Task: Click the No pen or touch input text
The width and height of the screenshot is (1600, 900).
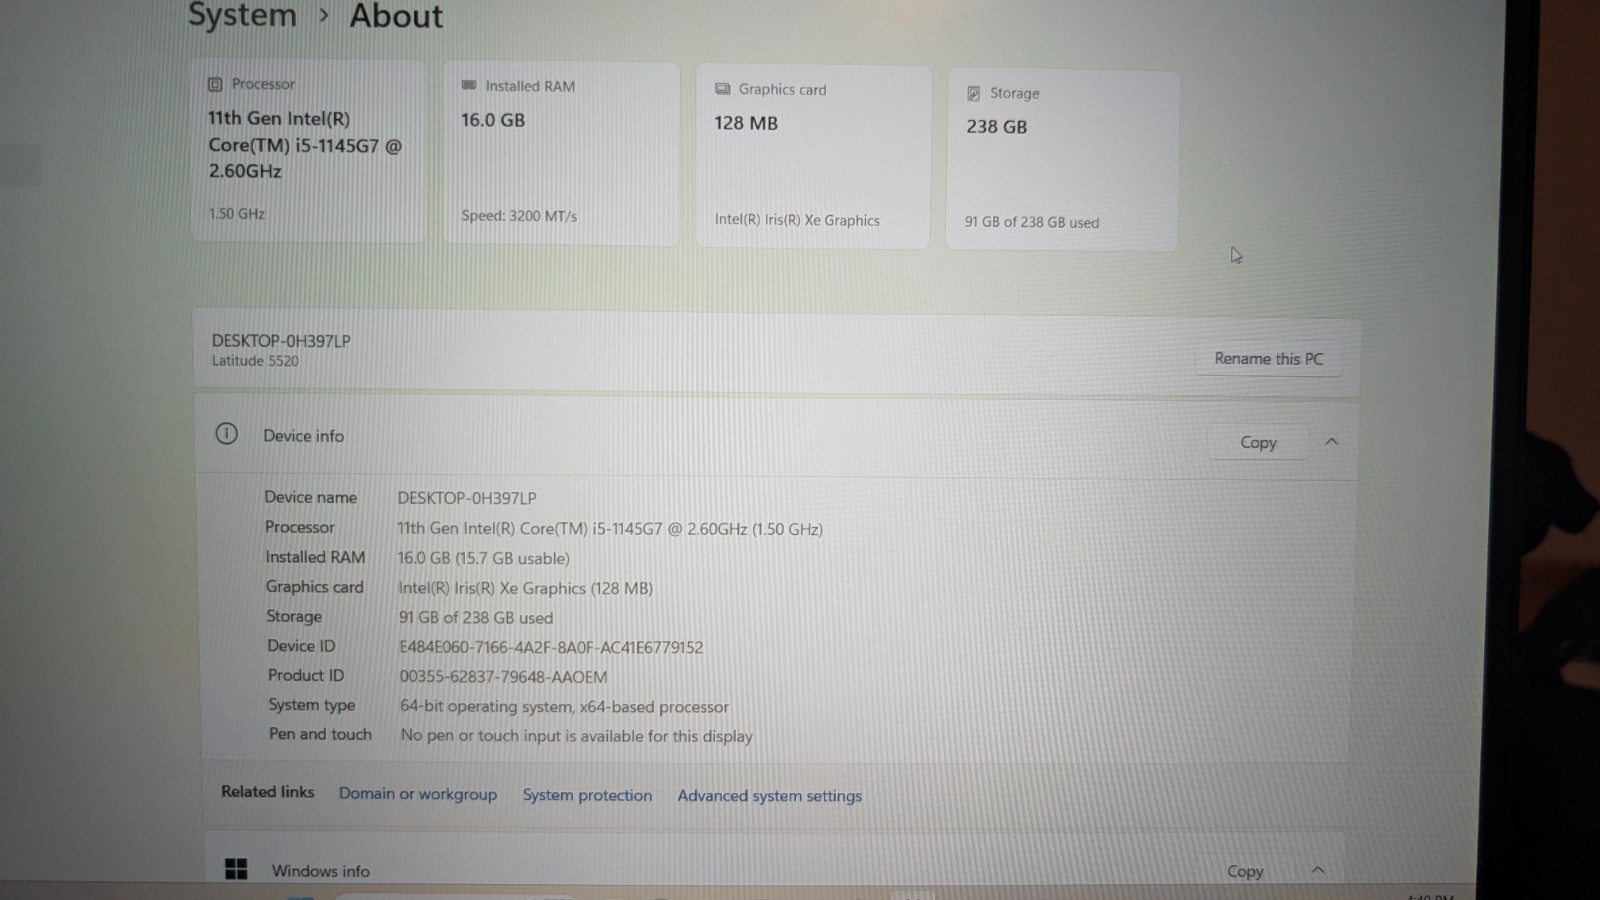Action: tap(576, 736)
